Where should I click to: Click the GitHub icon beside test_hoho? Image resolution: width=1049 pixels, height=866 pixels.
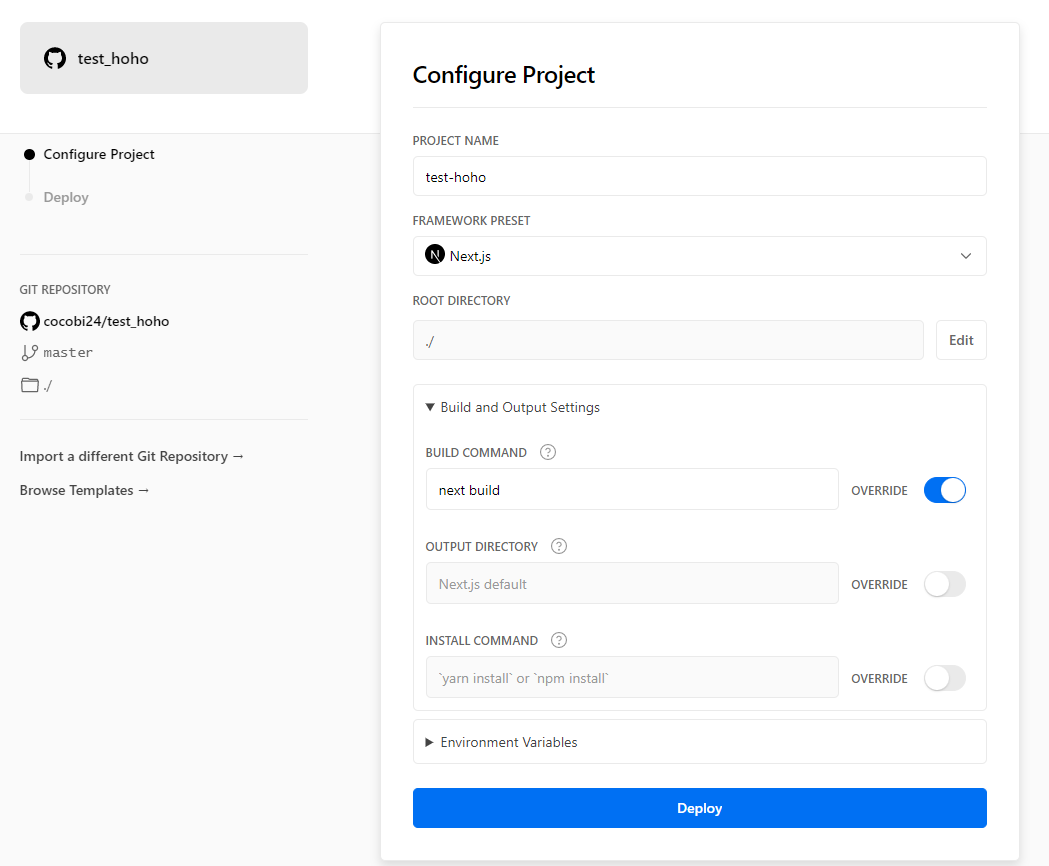(x=55, y=58)
